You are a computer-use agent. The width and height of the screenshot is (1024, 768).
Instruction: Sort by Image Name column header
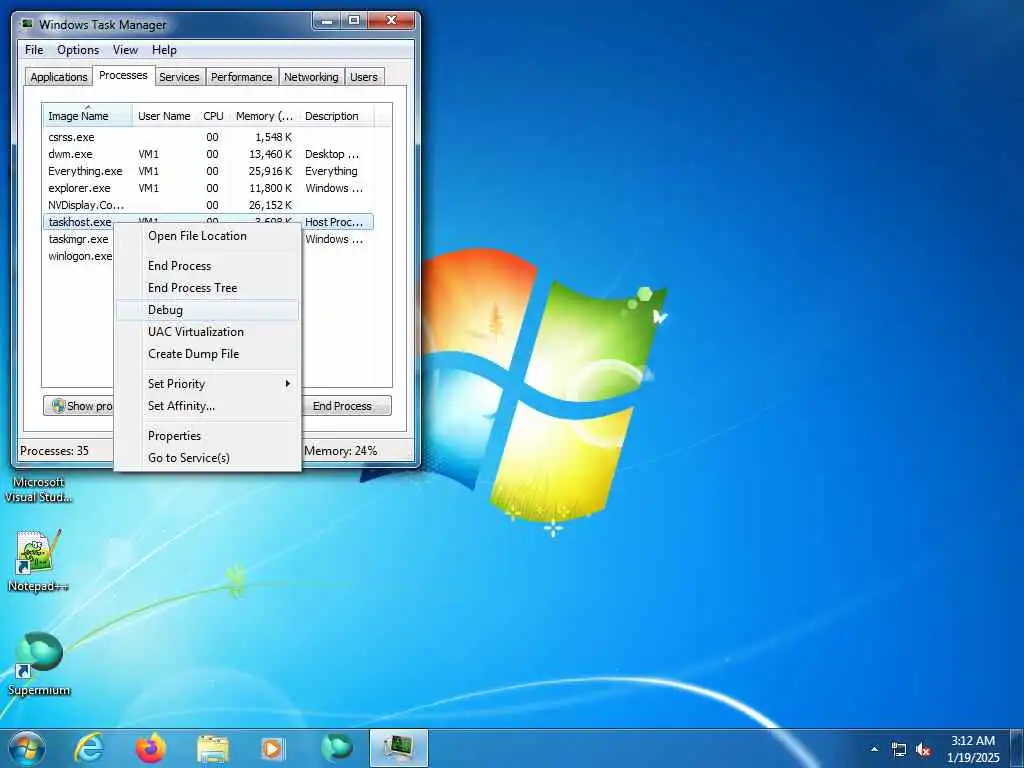pyautogui.click(x=88, y=116)
